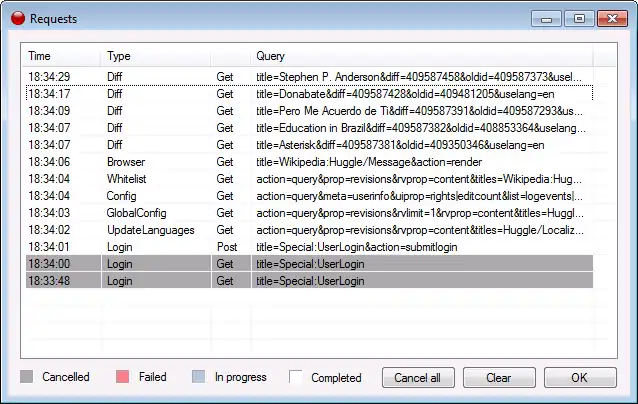Select the Login Post request row

(300, 246)
